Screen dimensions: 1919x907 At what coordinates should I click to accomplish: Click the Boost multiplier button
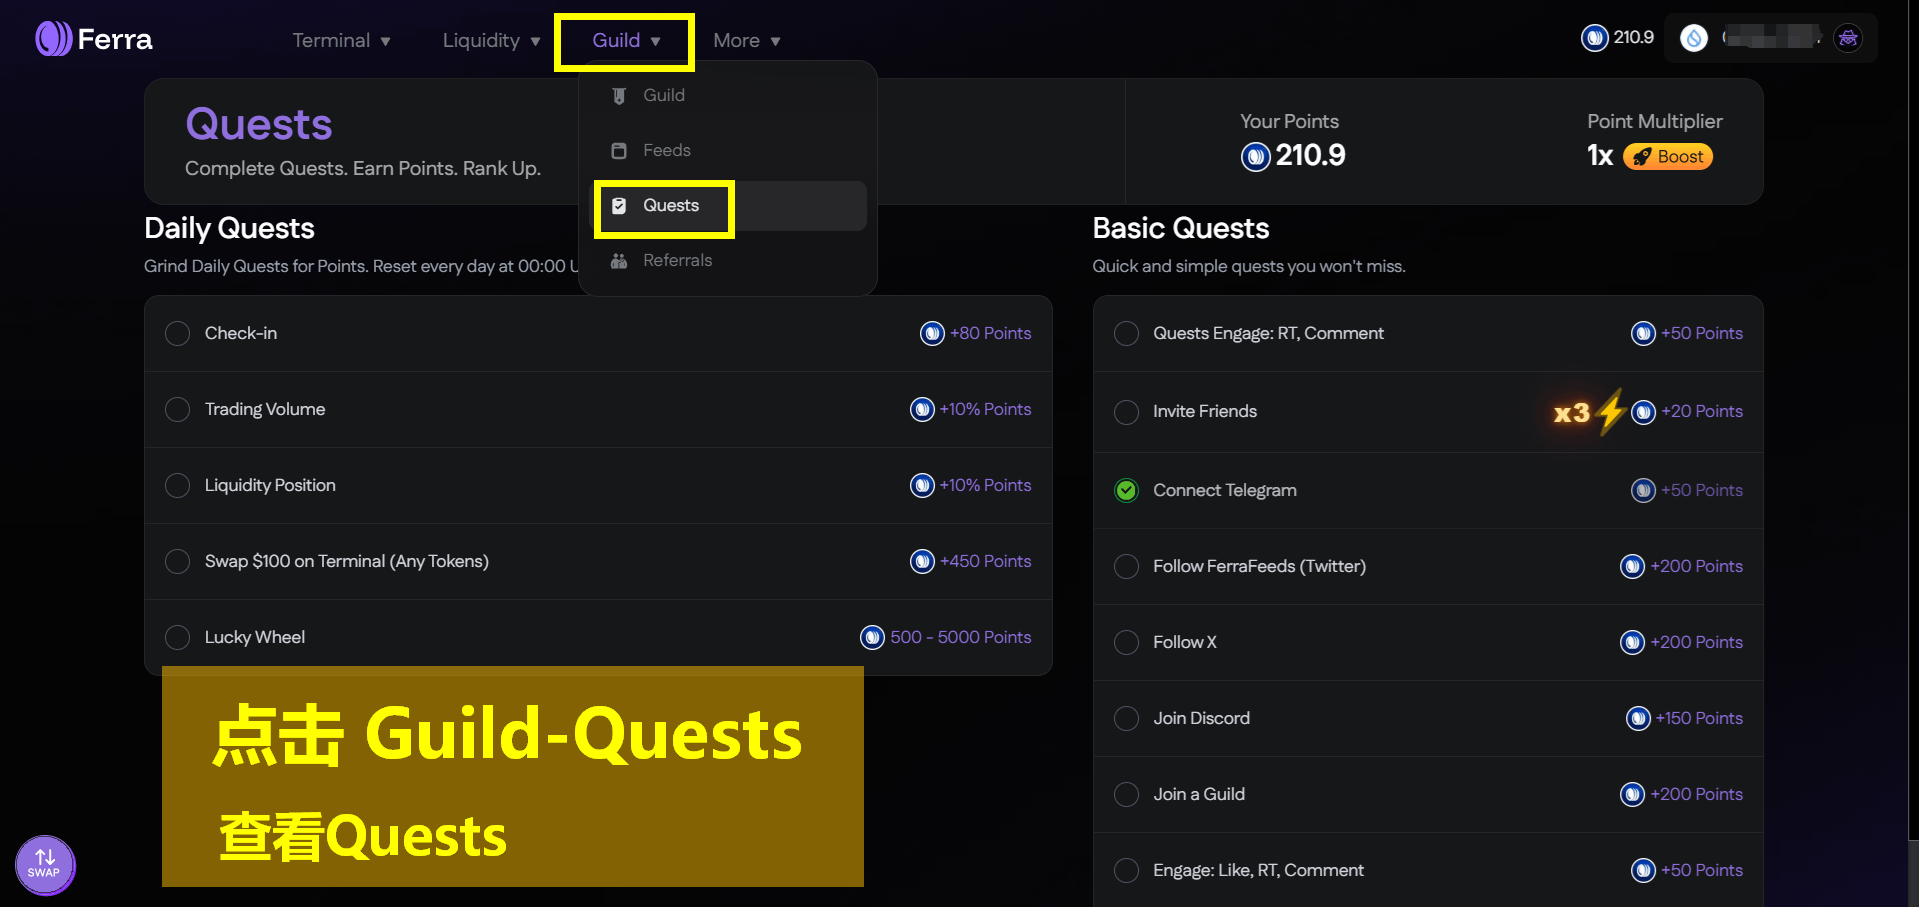coord(1668,157)
